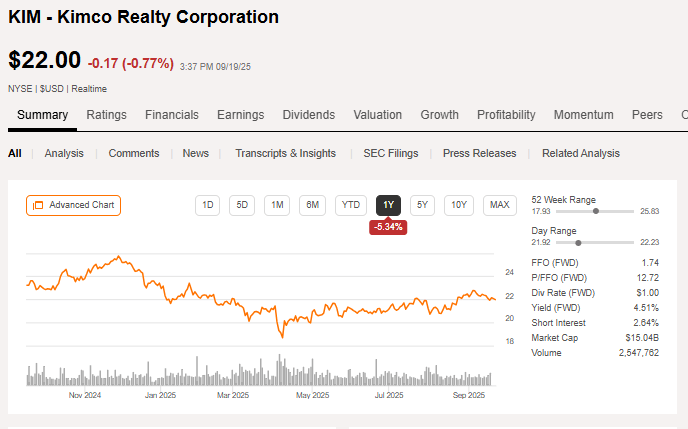The height and width of the screenshot is (429, 688).
Task: Open the Financials tab
Action: pos(172,115)
